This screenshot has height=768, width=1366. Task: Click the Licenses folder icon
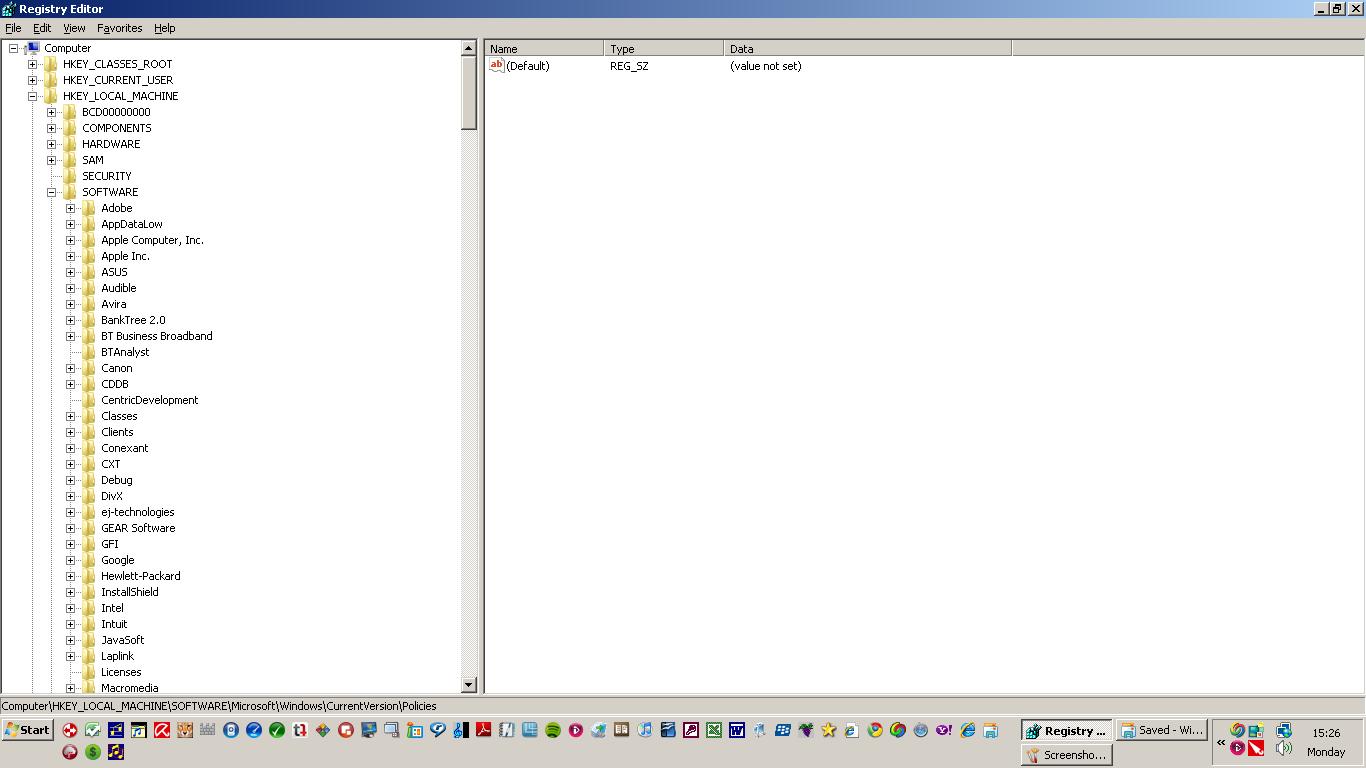pyautogui.click(x=88, y=672)
